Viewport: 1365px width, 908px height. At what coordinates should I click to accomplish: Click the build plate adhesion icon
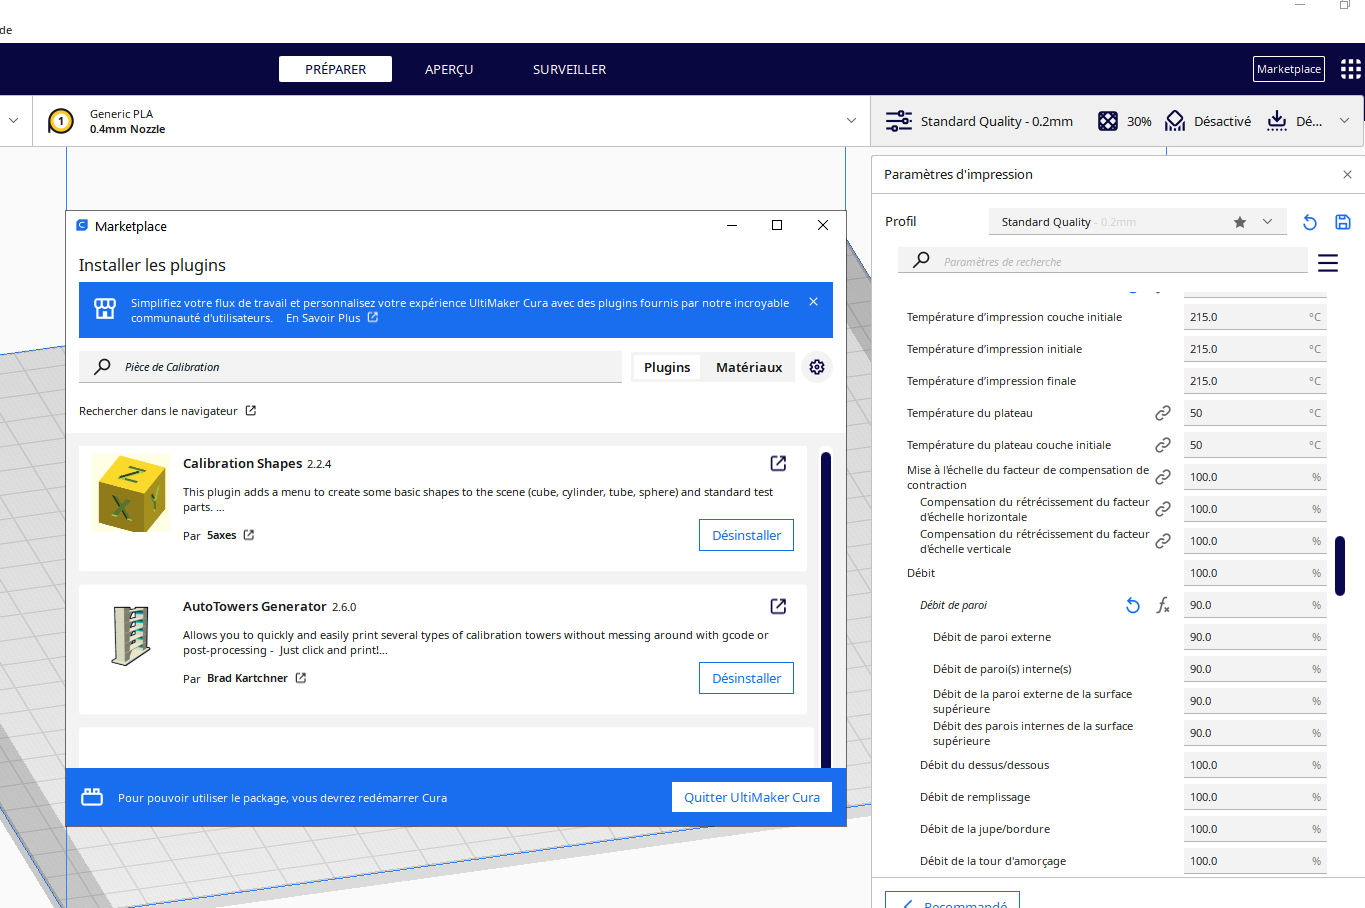coord(1277,121)
